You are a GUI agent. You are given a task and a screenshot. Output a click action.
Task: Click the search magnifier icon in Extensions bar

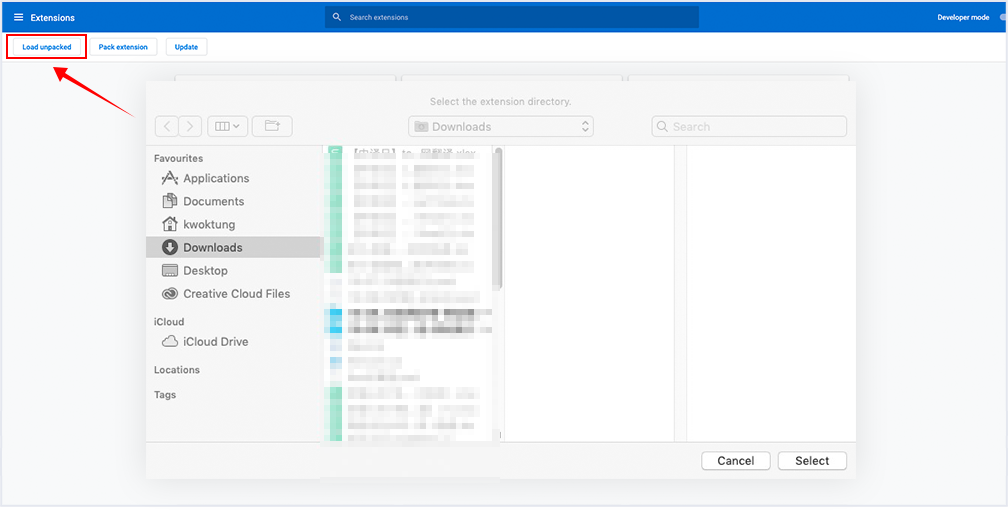coord(336,17)
